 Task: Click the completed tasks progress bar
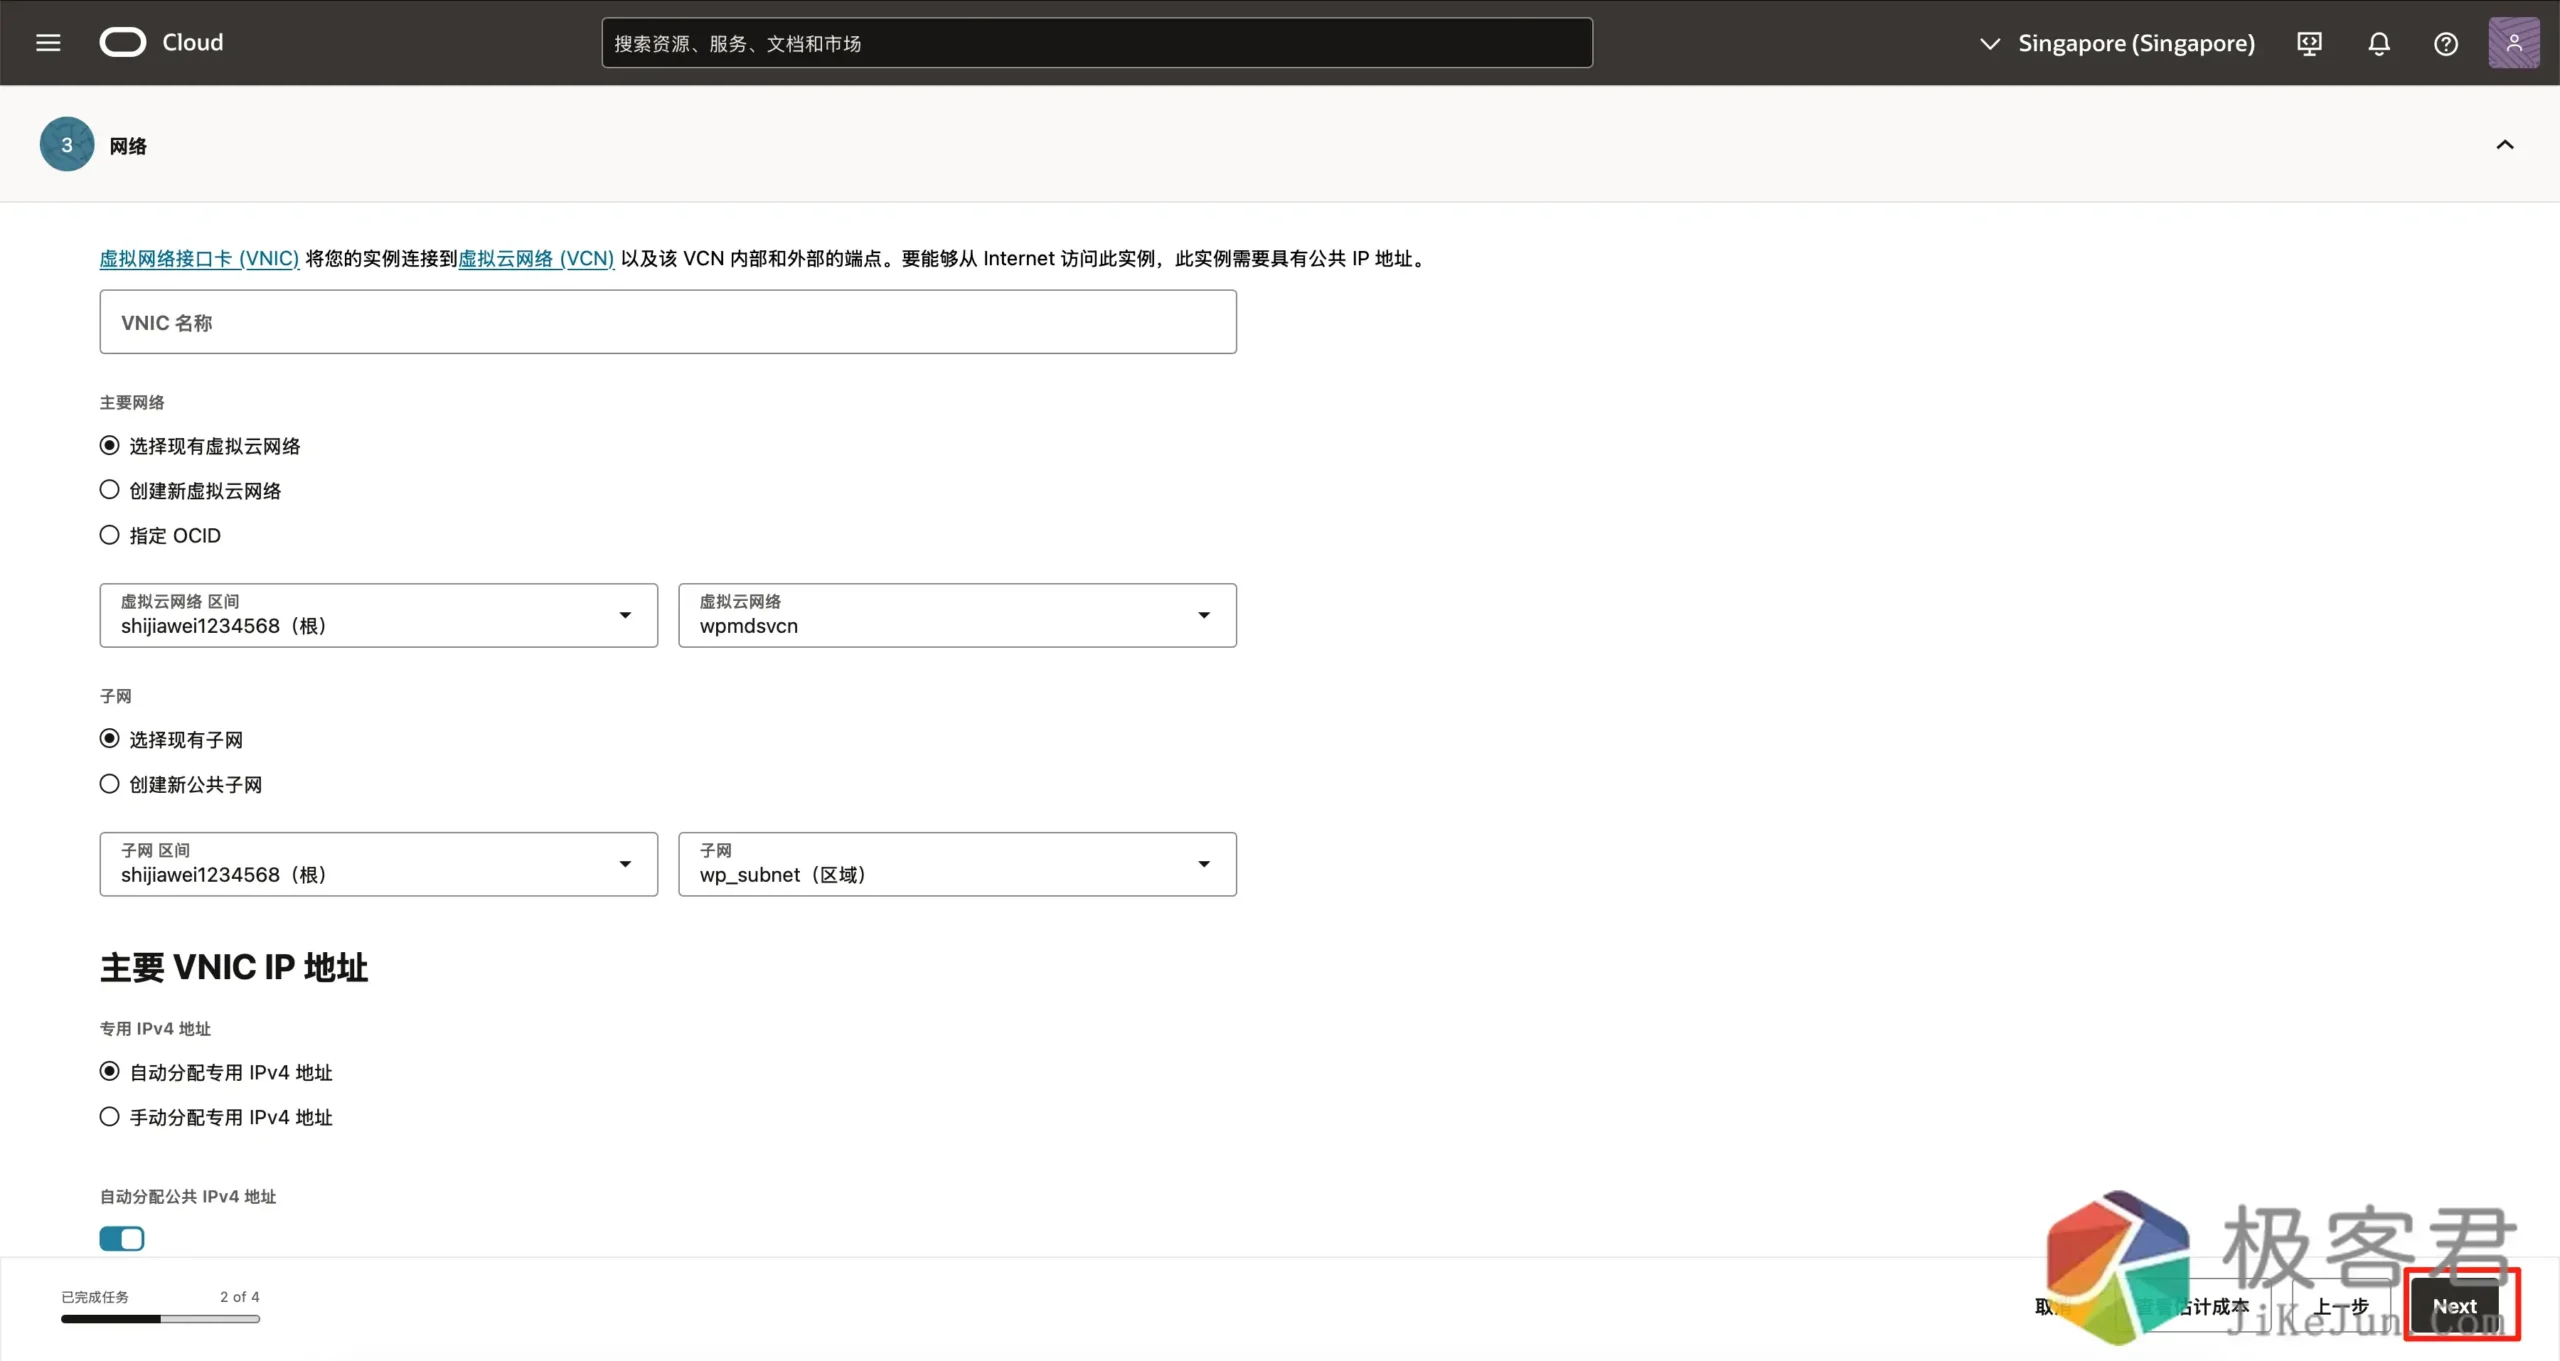click(160, 1319)
